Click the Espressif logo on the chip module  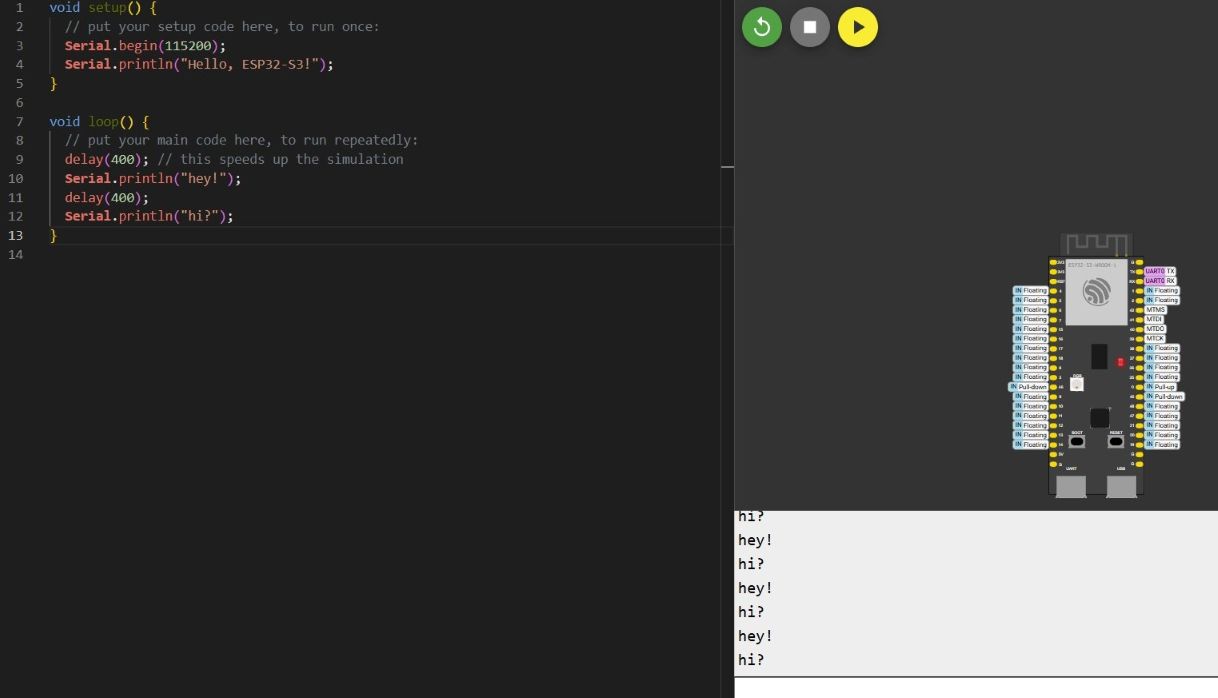pos(1096,293)
